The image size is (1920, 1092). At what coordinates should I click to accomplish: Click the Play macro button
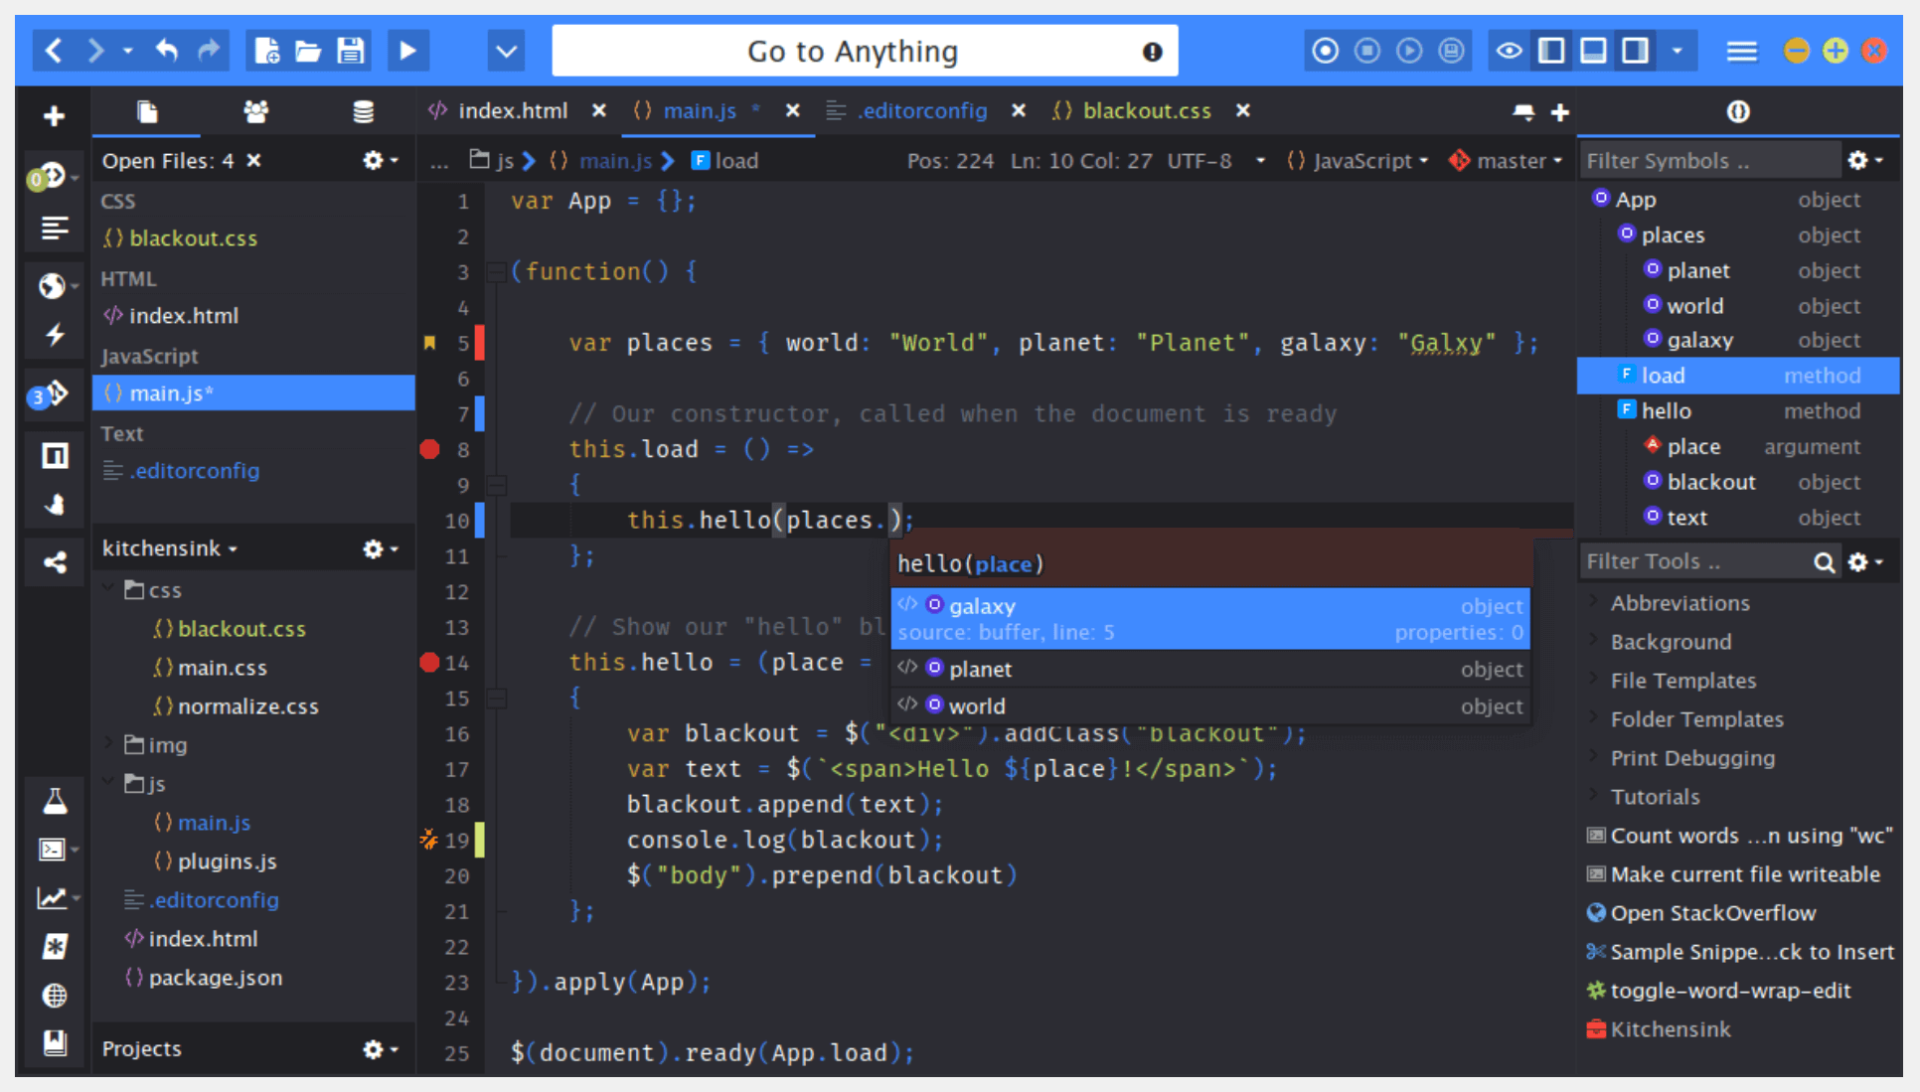1409,51
